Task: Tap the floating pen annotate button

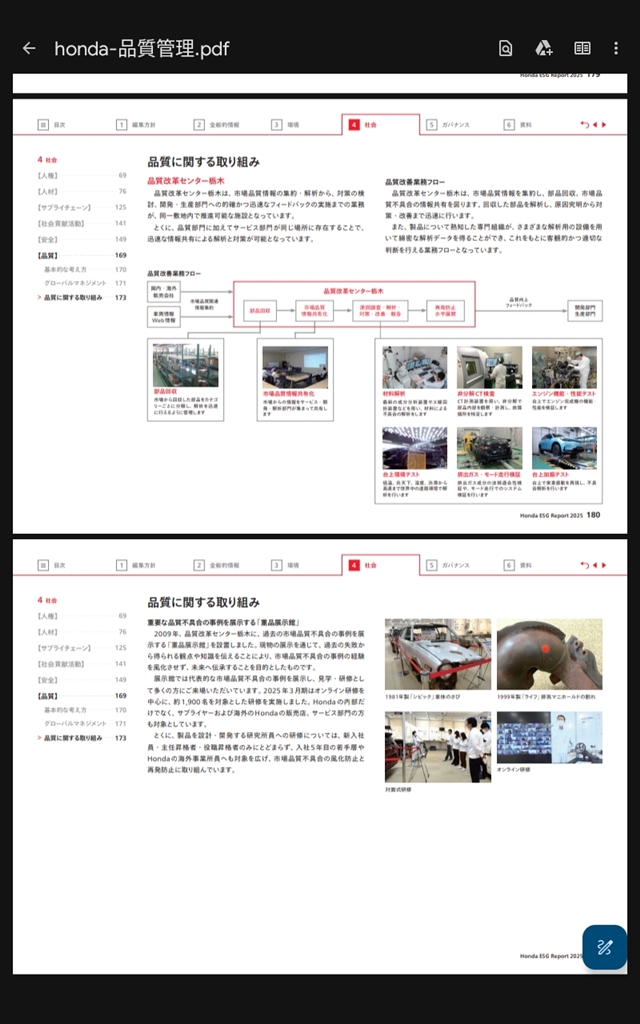Action: (604, 947)
